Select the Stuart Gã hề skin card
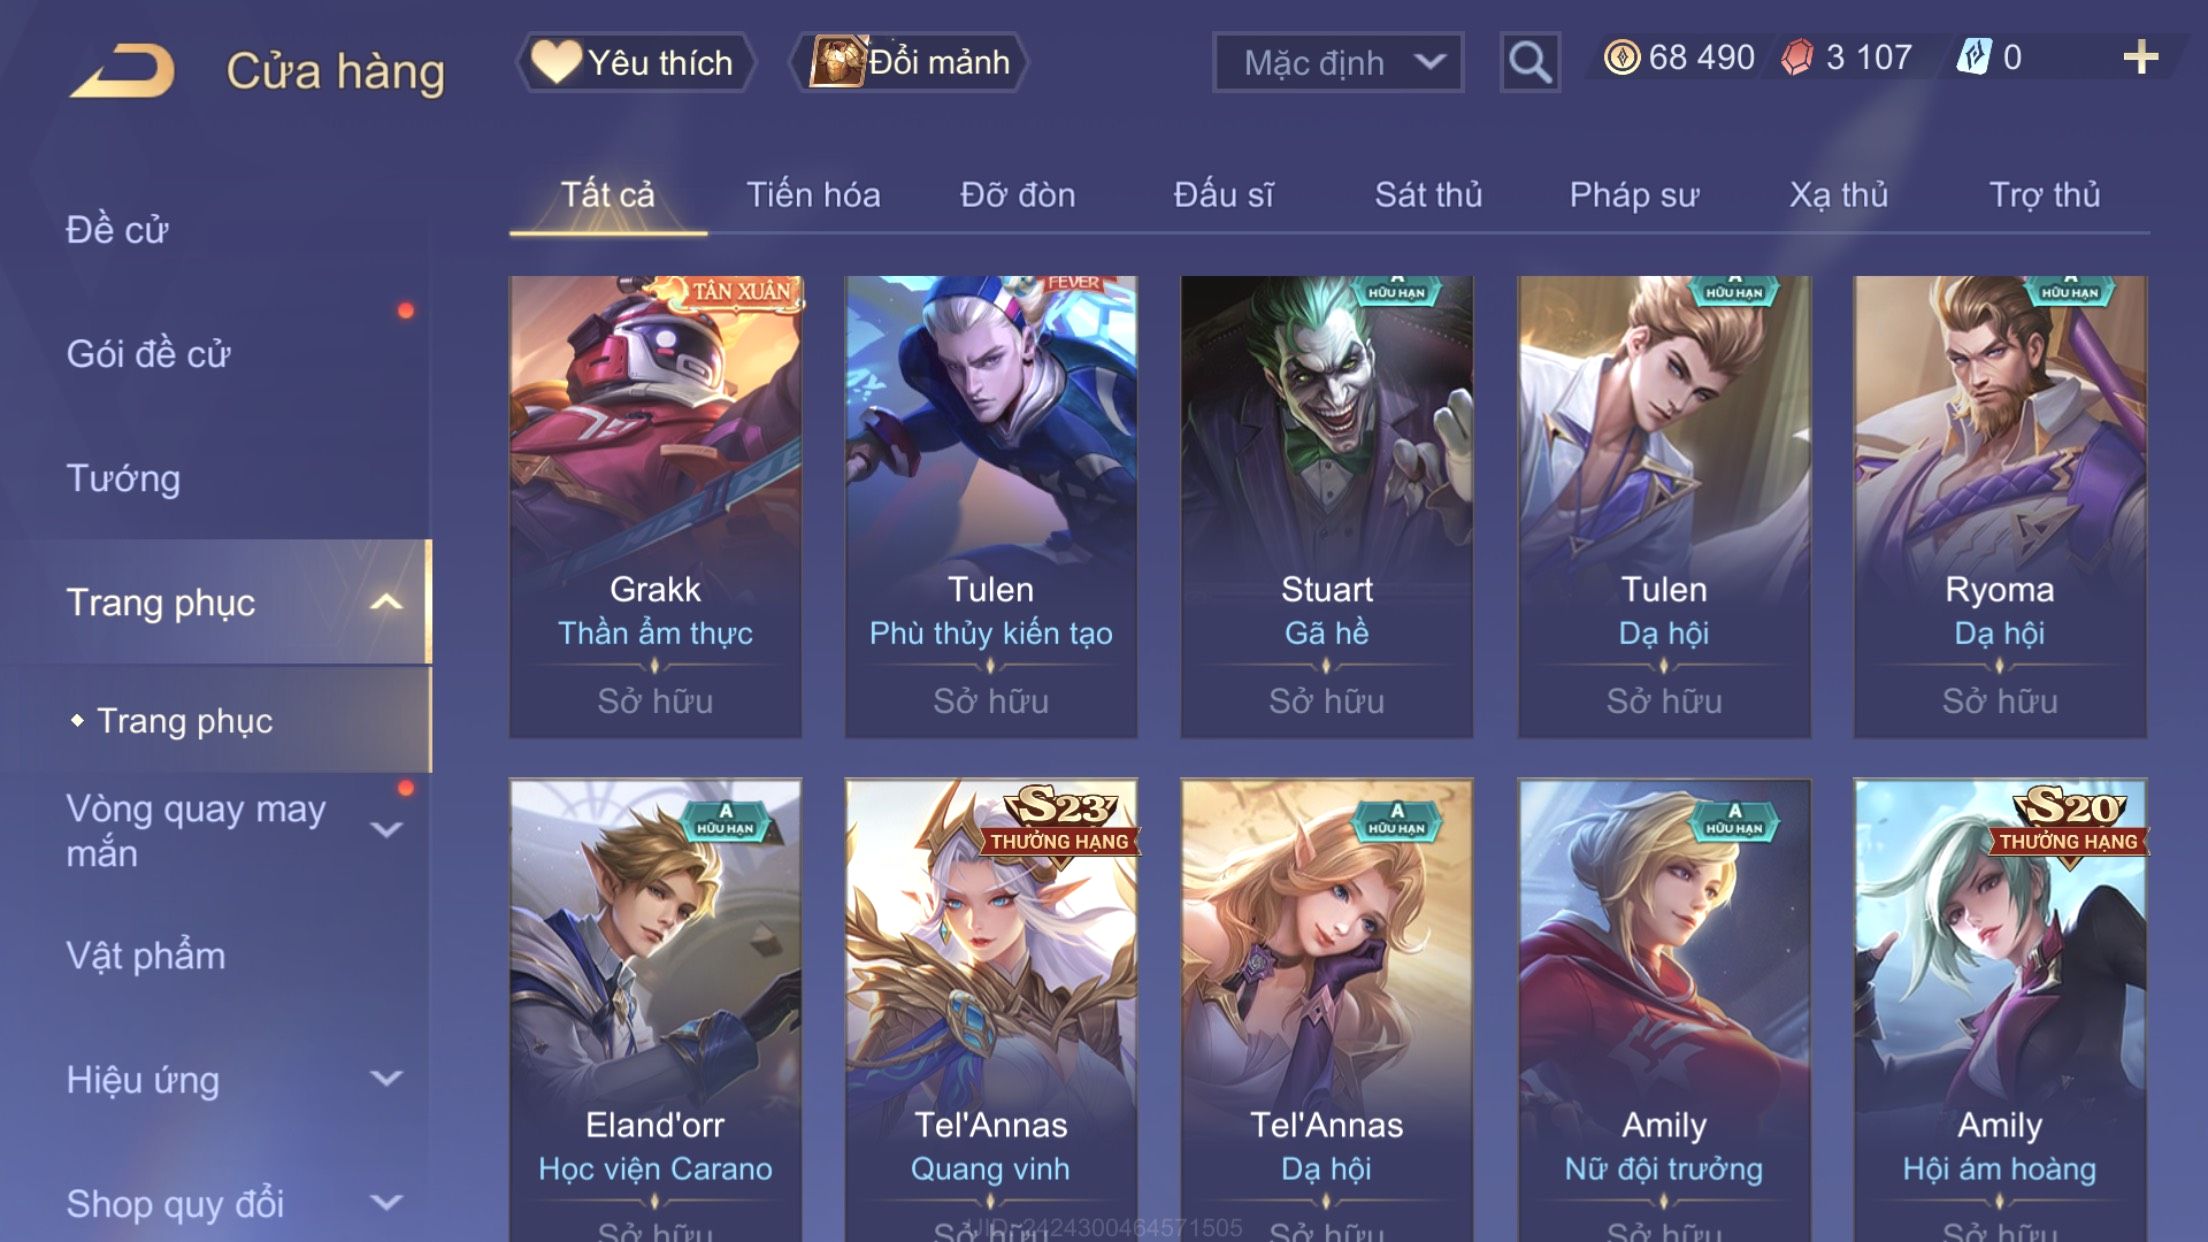The width and height of the screenshot is (2208, 1242). pyautogui.click(x=1326, y=507)
